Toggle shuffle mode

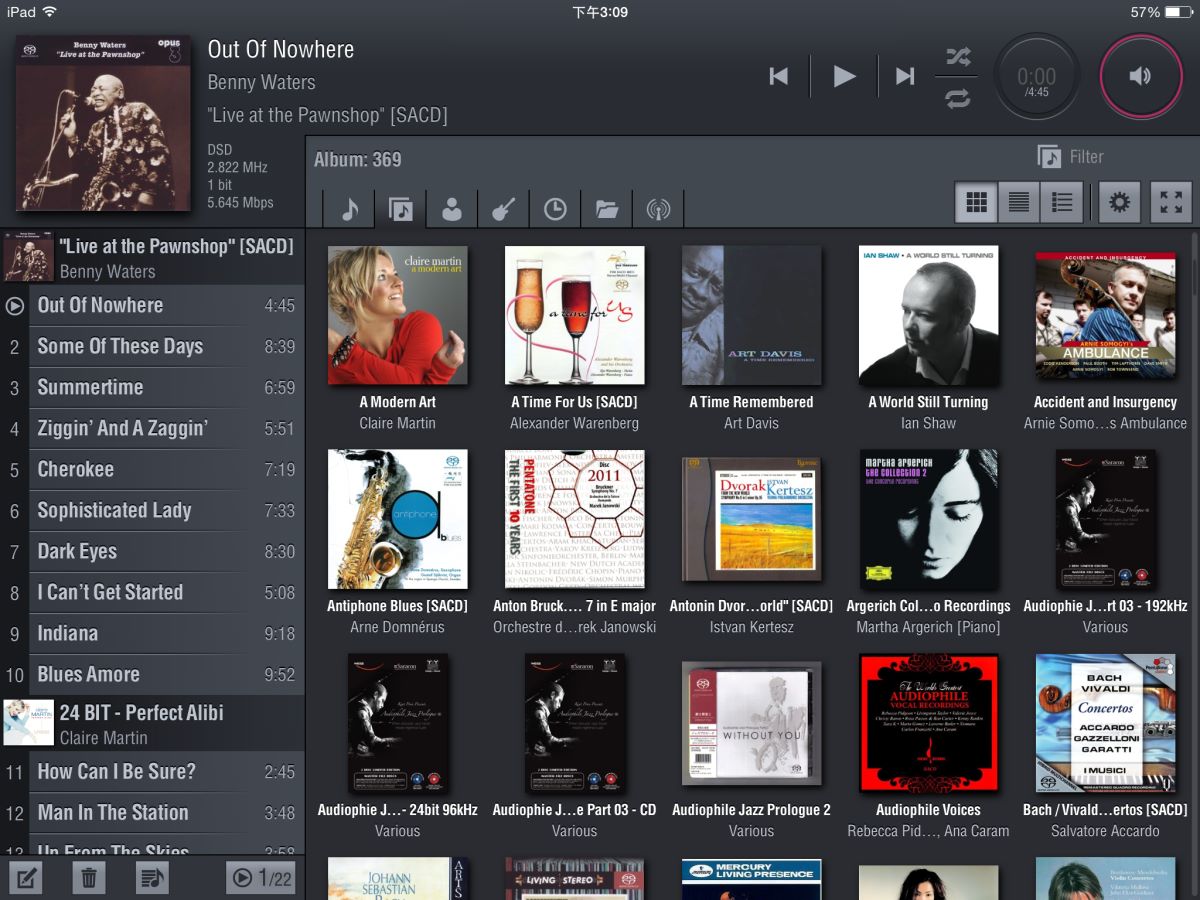(x=958, y=57)
